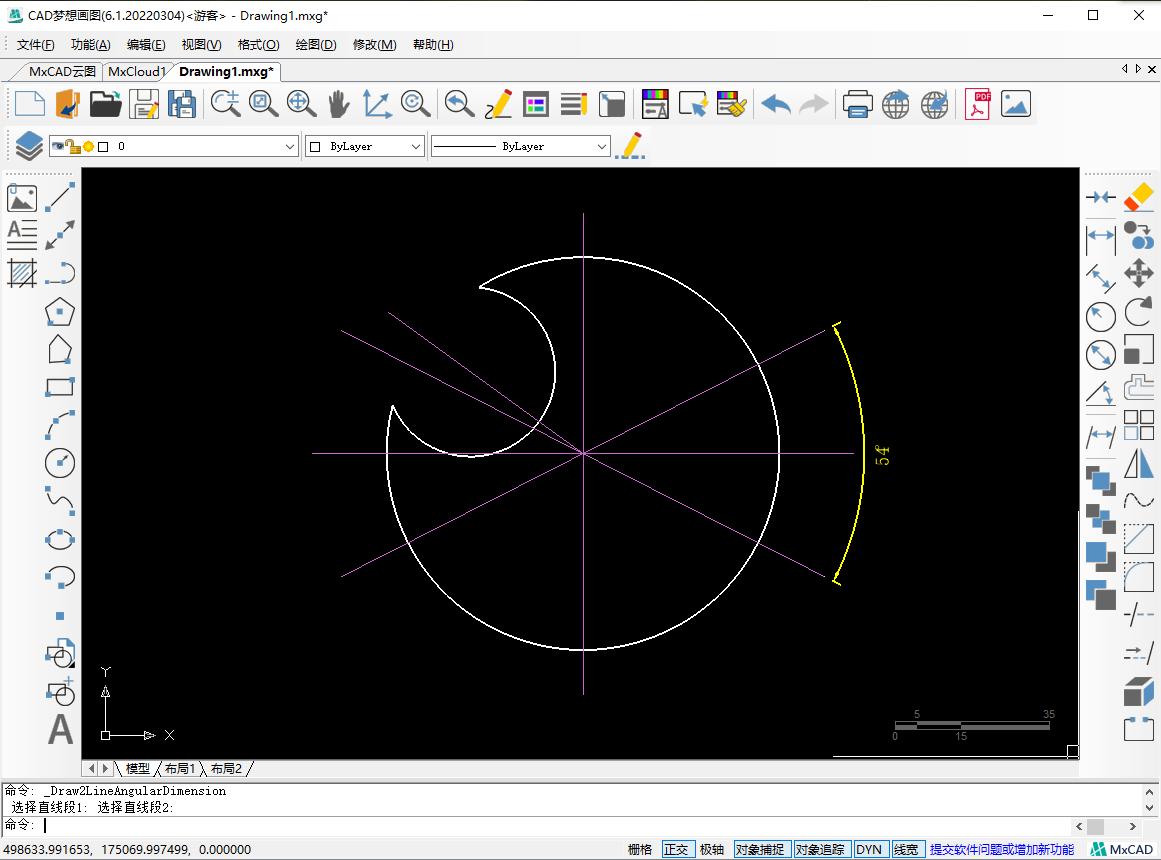Toggle DYN dynamic input mode
The image size is (1161, 860).
[x=870, y=848]
